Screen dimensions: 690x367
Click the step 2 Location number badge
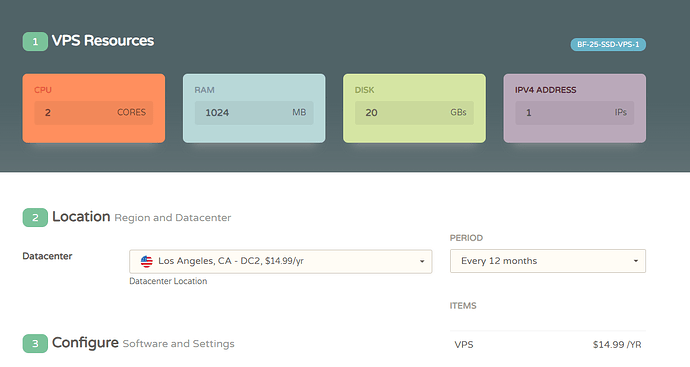(35, 217)
